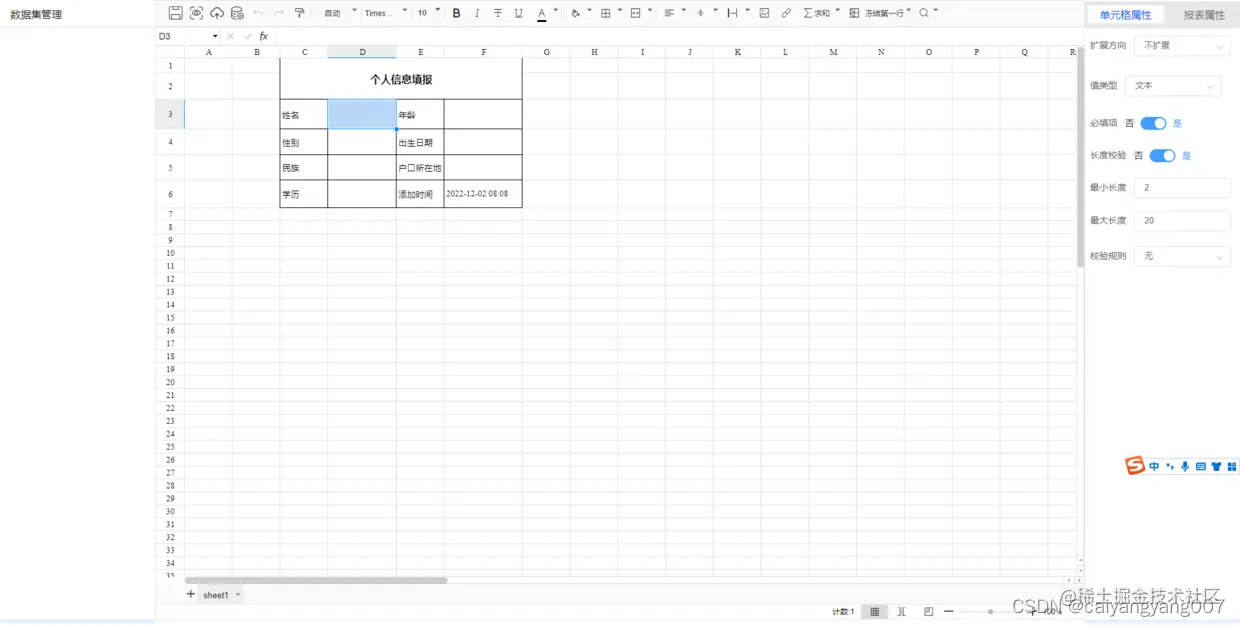The width and height of the screenshot is (1240, 626).
Task: Switch to 单元格属性 tab
Action: 1125,15
